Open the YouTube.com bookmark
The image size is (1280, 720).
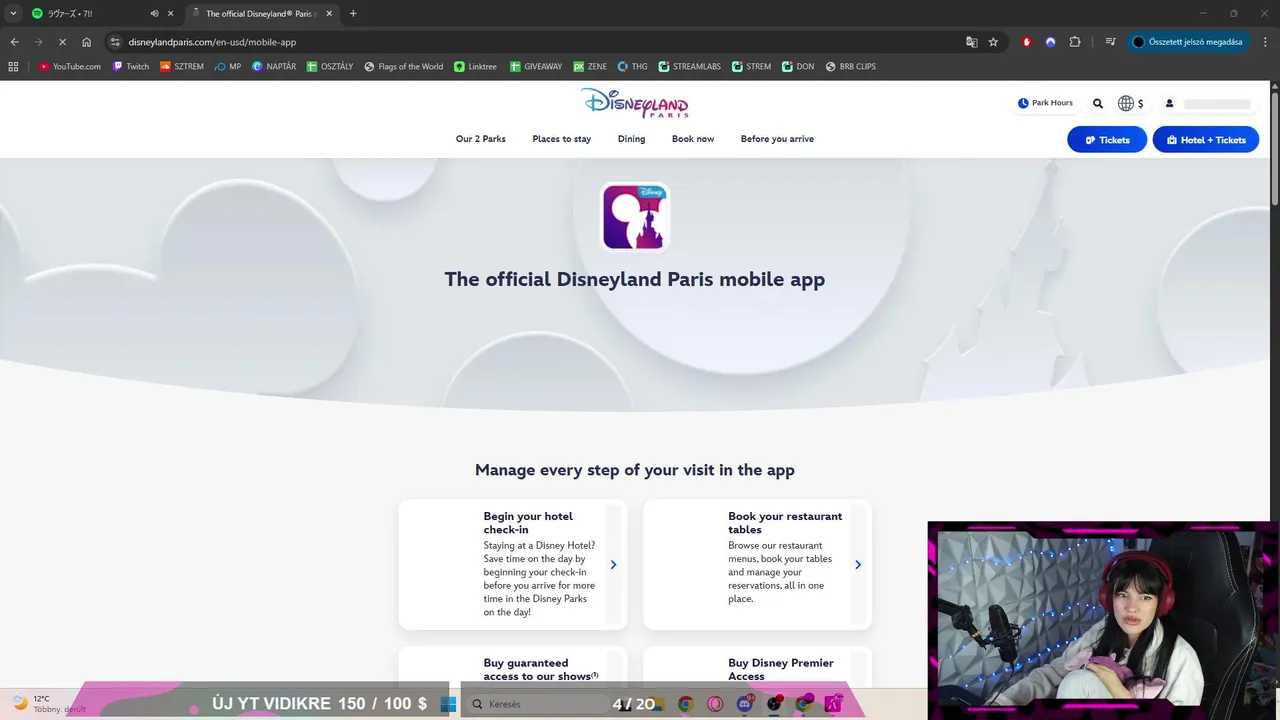[x=70, y=66]
